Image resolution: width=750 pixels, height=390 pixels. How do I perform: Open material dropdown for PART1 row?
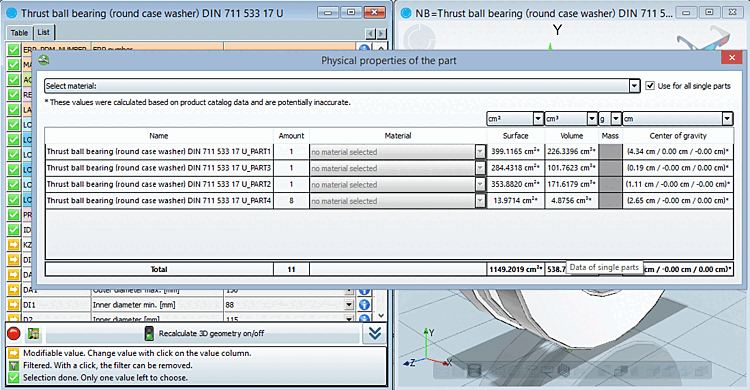pyautogui.click(x=480, y=152)
